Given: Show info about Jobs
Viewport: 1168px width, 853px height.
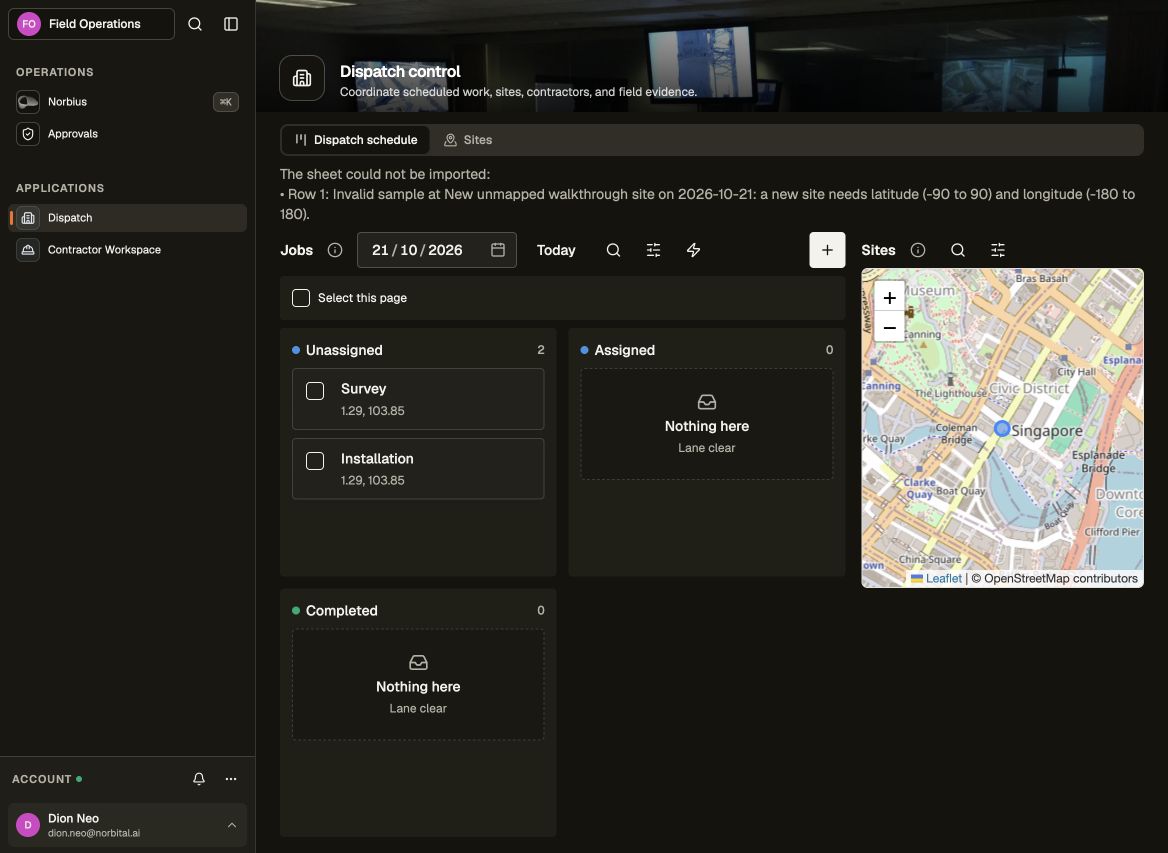Looking at the screenshot, I should click(x=334, y=250).
